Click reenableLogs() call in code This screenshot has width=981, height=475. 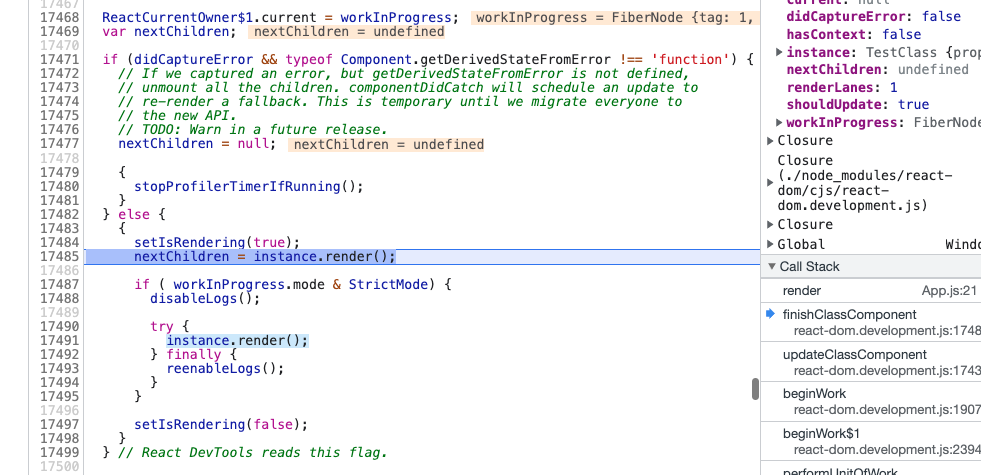225,369
